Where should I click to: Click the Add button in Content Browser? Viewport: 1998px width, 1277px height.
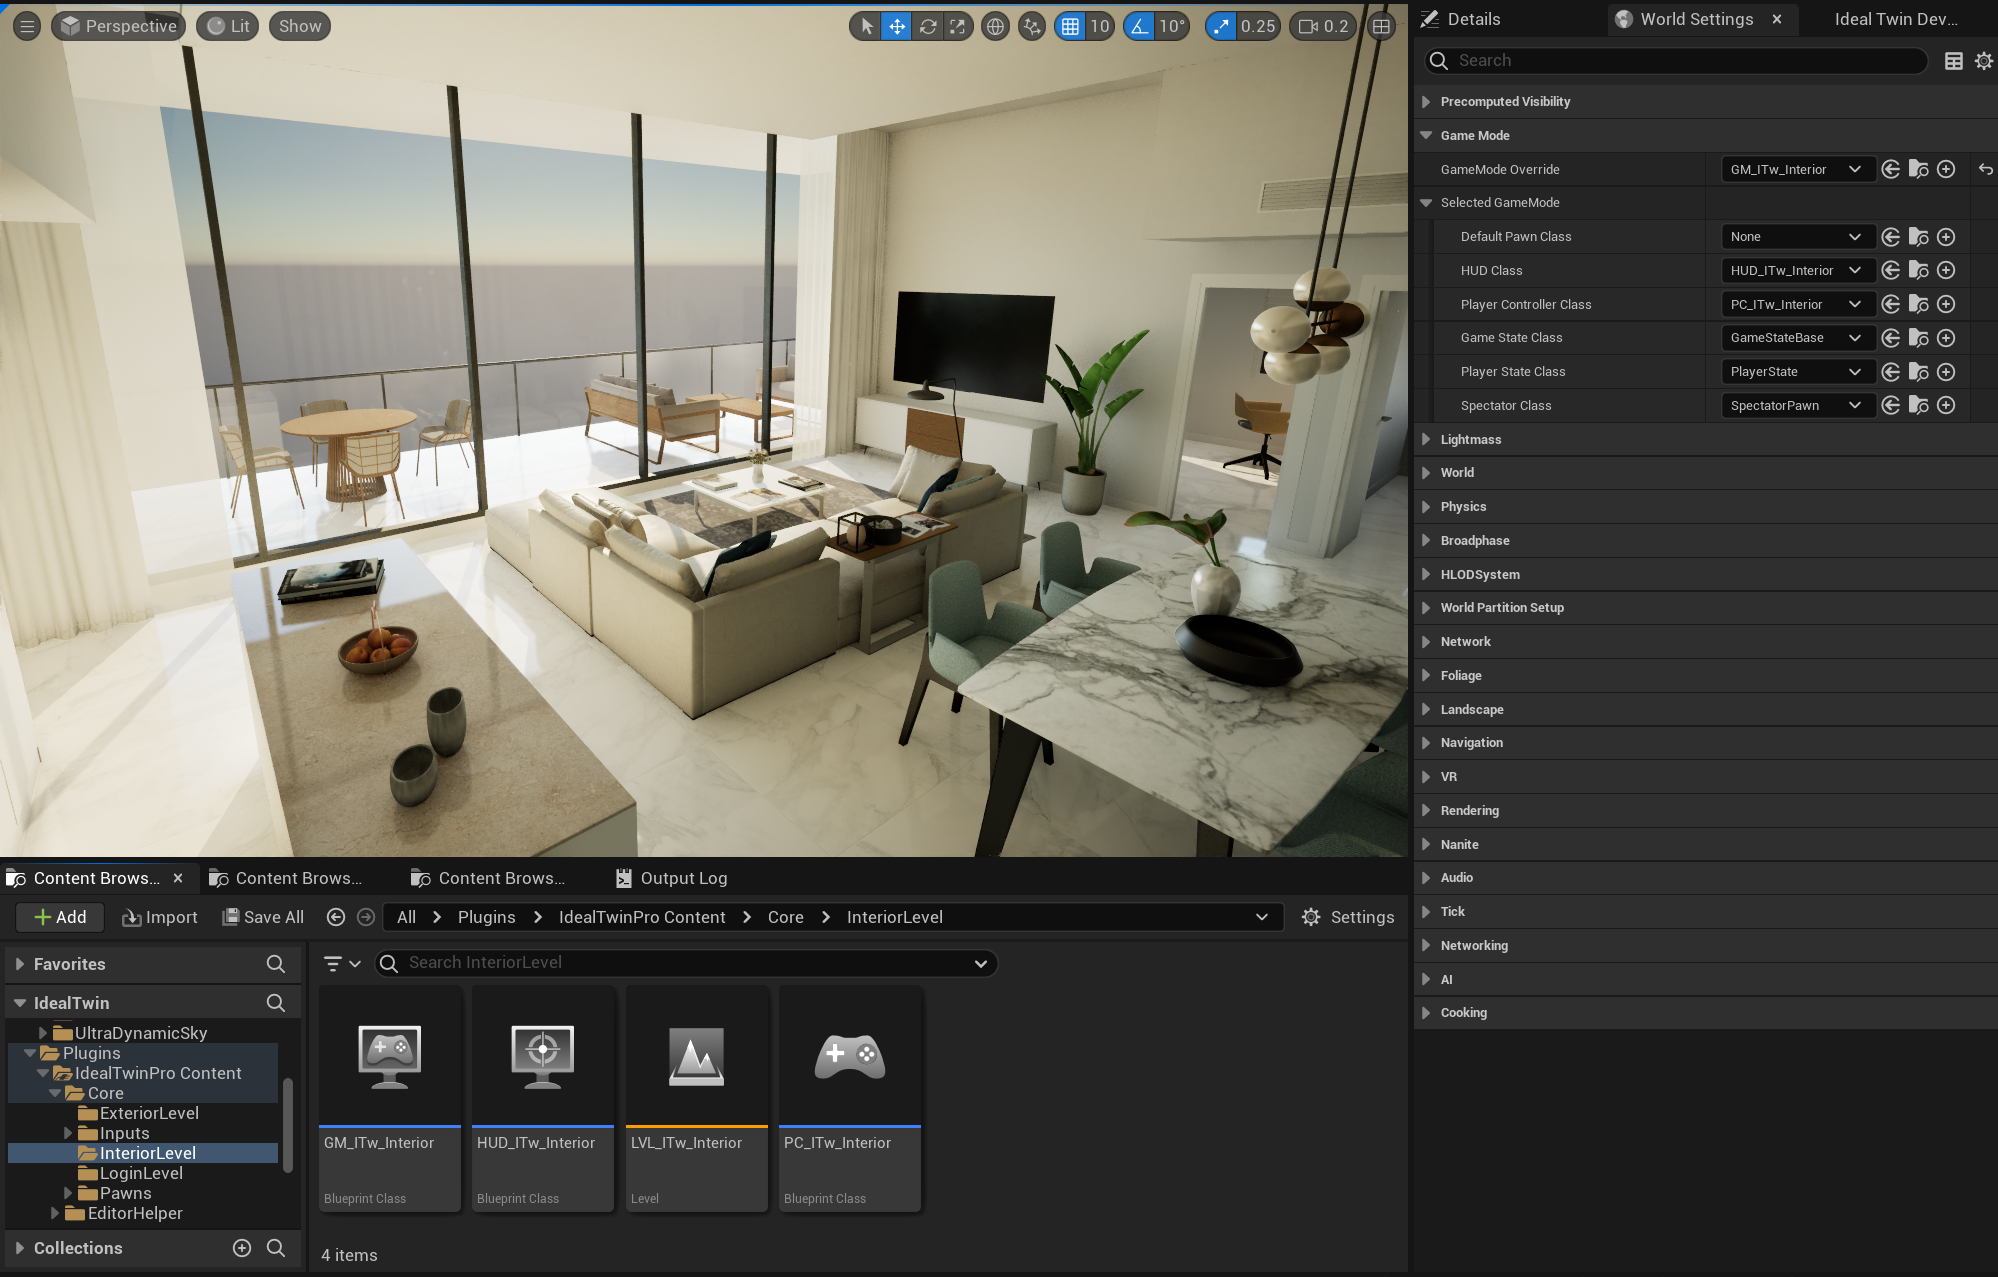pos(60,917)
